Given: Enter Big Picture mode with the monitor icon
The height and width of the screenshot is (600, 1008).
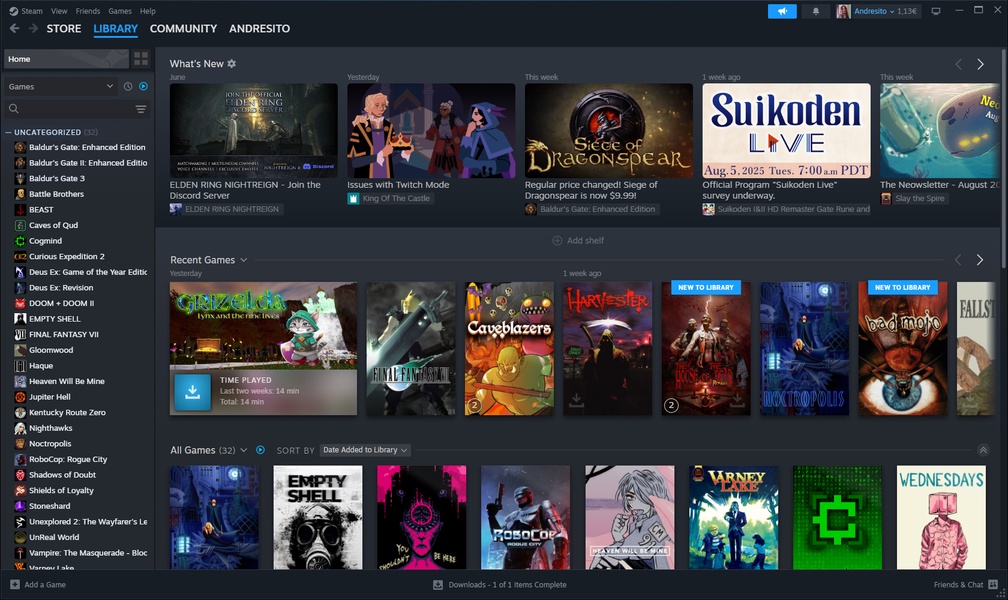Looking at the screenshot, I should click(x=935, y=10).
